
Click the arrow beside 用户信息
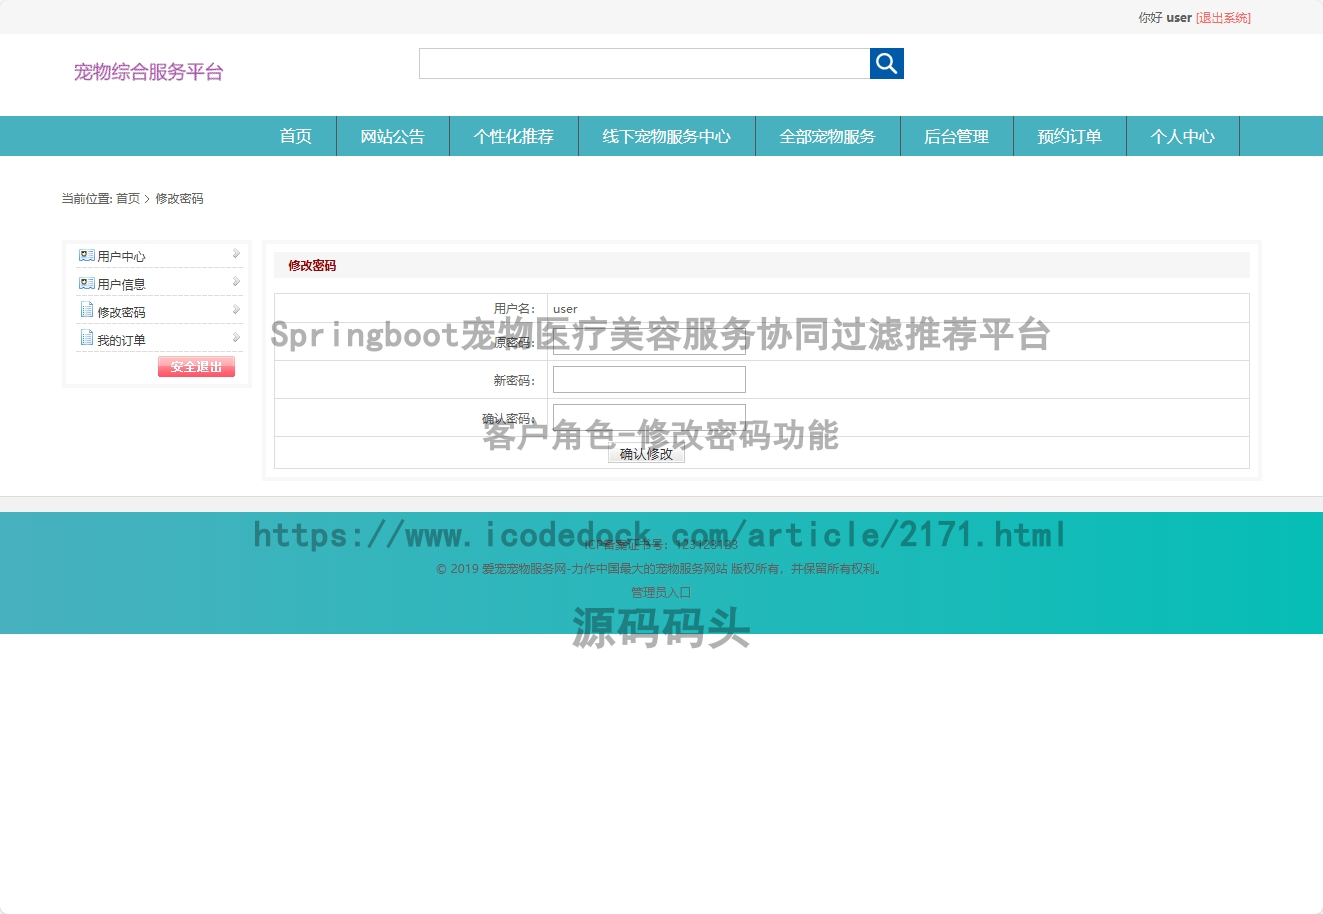click(236, 282)
